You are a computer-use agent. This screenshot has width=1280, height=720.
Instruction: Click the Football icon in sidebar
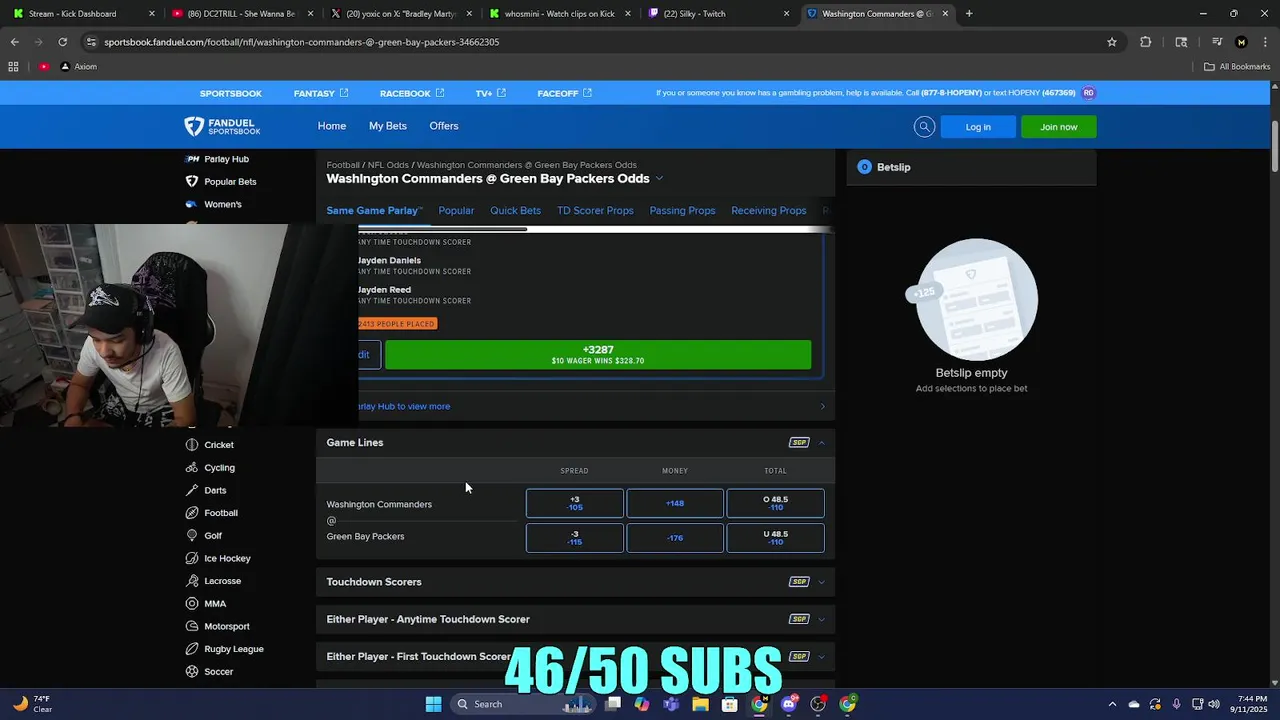(x=192, y=513)
